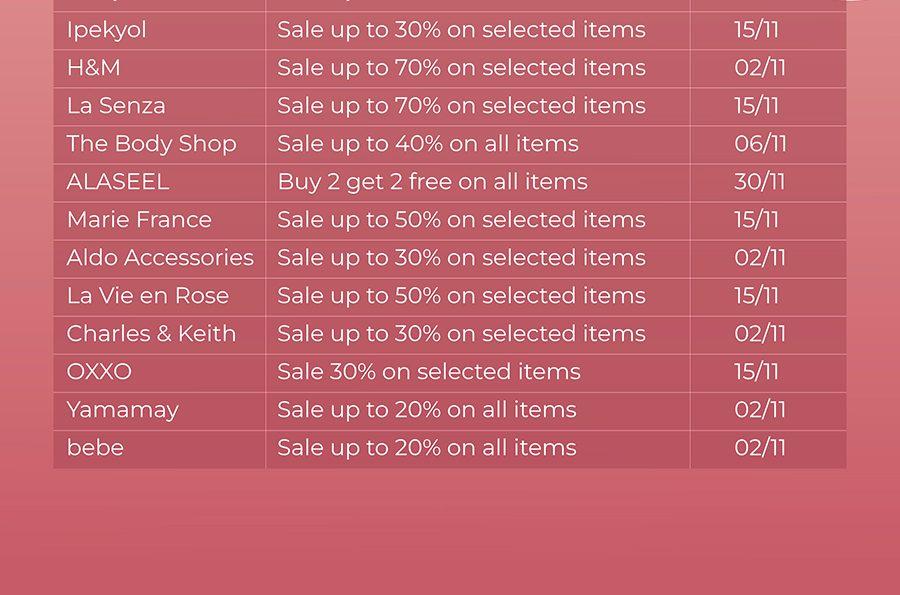Select The Body Shop name
The image size is (900, 595).
pos(152,144)
